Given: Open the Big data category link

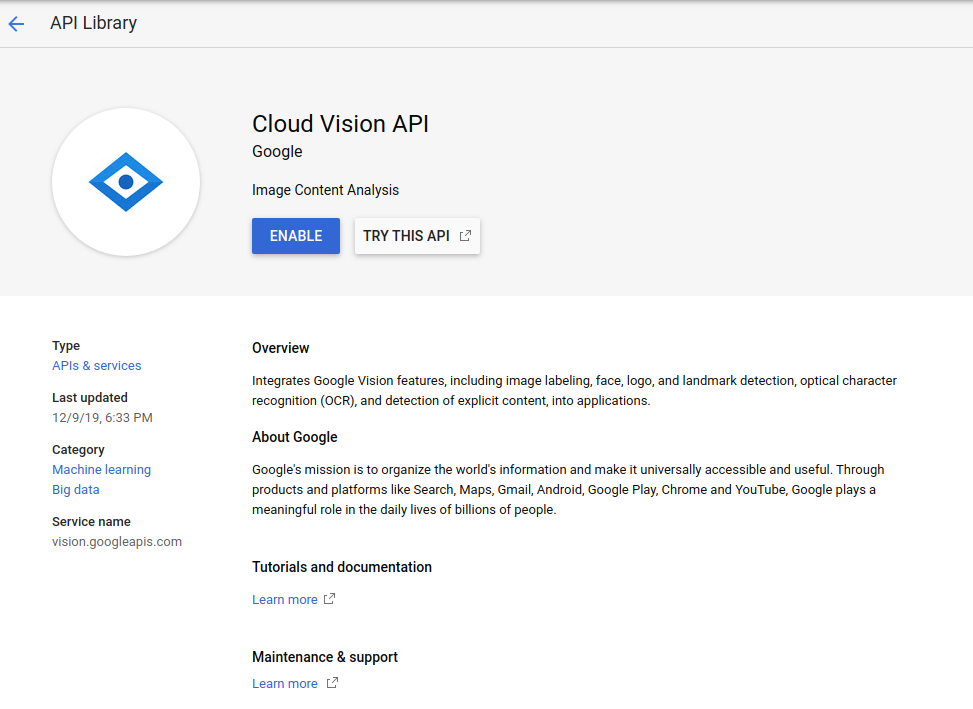Looking at the screenshot, I should coord(76,489).
